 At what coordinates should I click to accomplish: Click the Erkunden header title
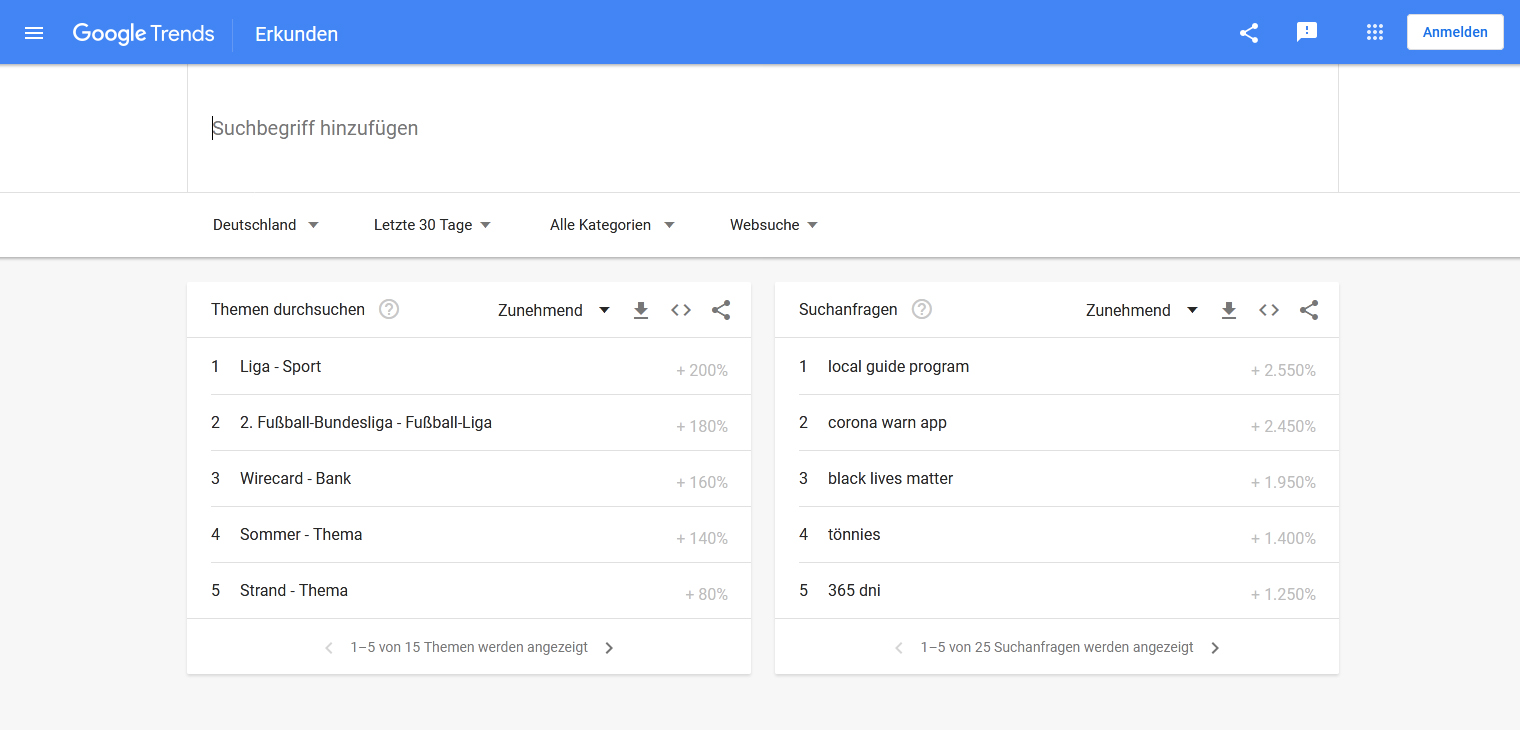pyautogui.click(x=296, y=34)
